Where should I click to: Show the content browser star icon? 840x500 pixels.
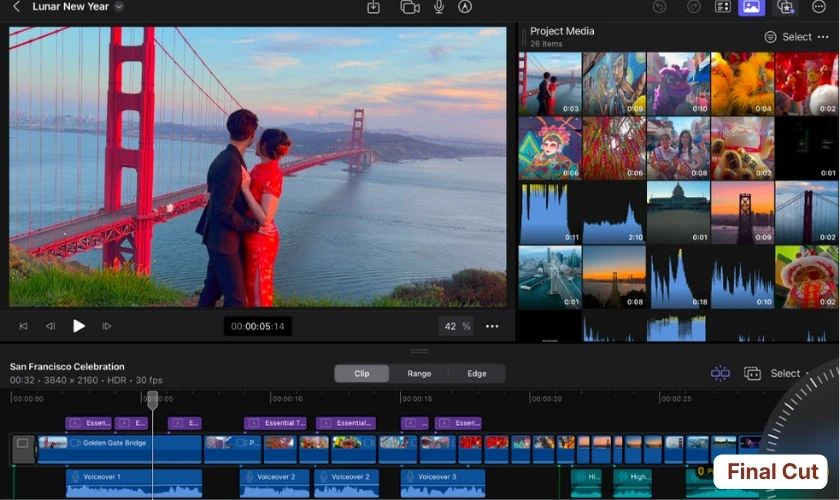click(785, 7)
